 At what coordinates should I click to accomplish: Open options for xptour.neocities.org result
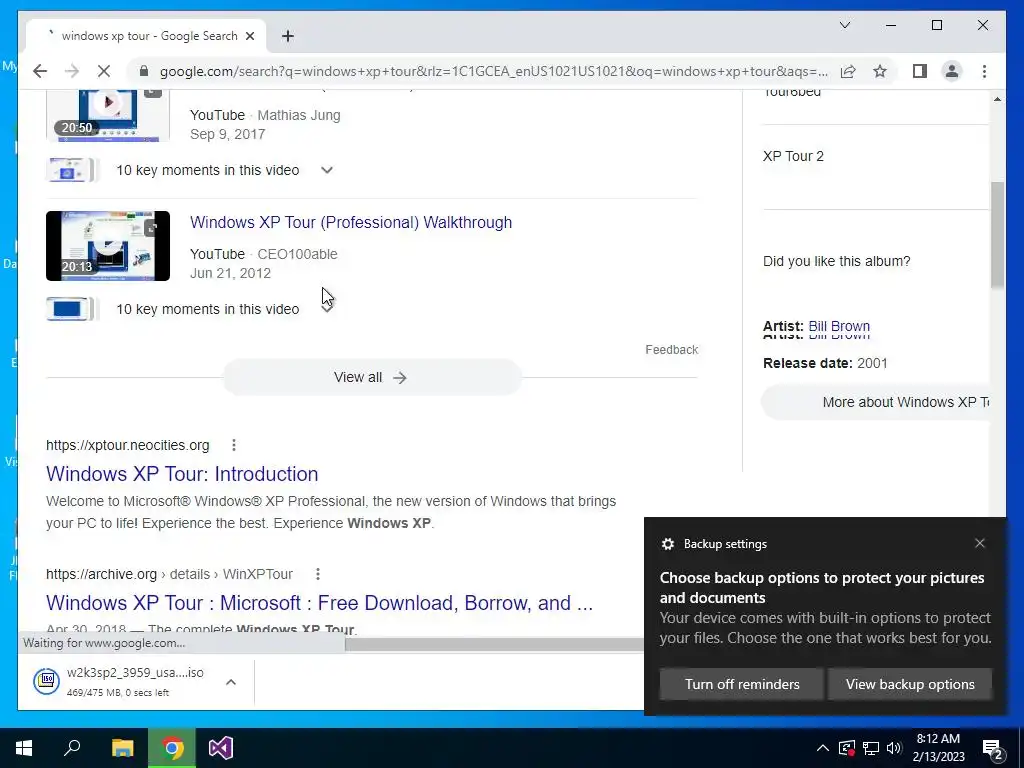(x=234, y=445)
